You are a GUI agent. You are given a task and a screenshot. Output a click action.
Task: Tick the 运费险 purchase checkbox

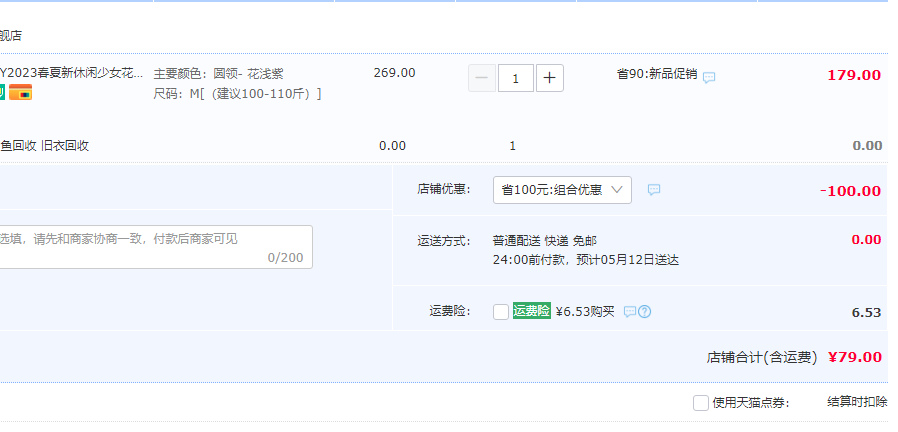tap(501, 312)
